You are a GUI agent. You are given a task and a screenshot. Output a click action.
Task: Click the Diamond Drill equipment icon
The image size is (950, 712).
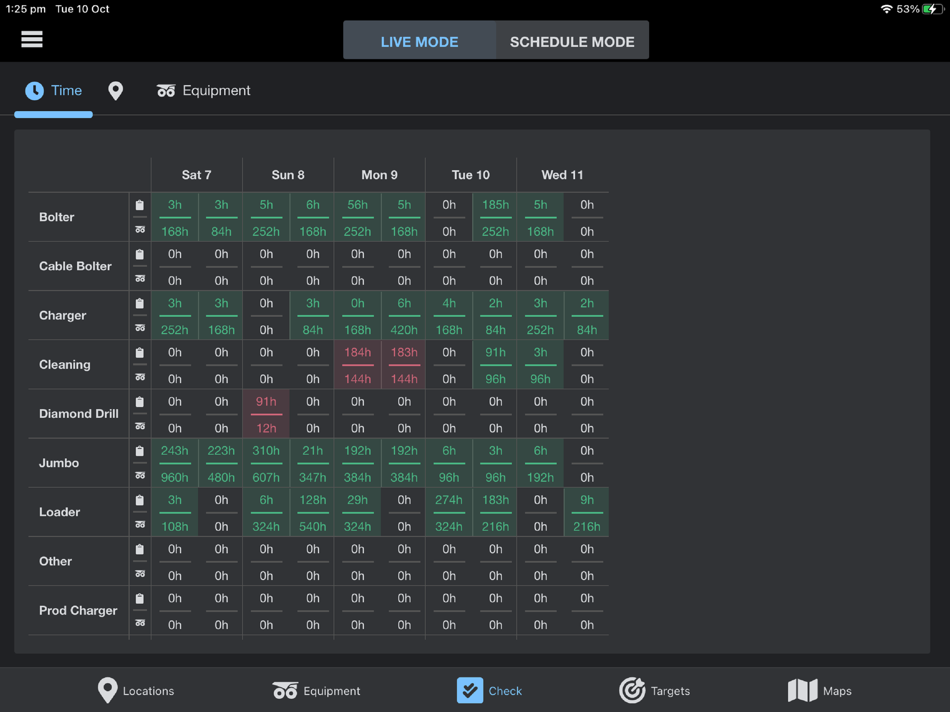click(x=140, y=426)
